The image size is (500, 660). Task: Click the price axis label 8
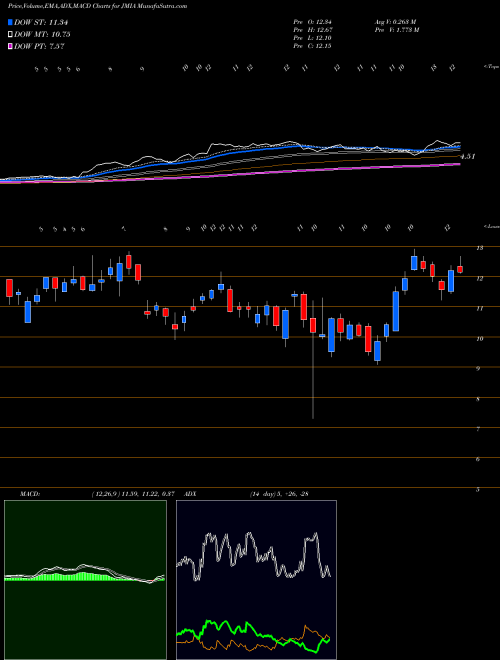(478, 399)
